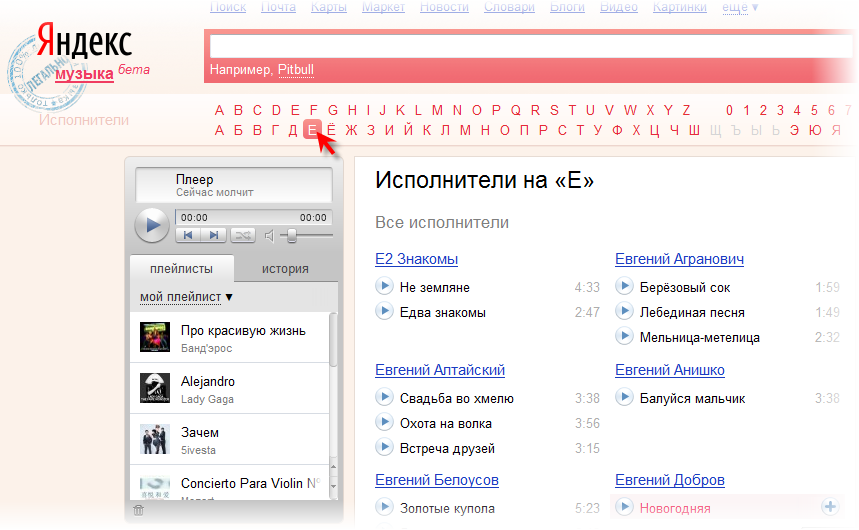
Task: Play the song Мельница-метелица
Action: point(624,336)
